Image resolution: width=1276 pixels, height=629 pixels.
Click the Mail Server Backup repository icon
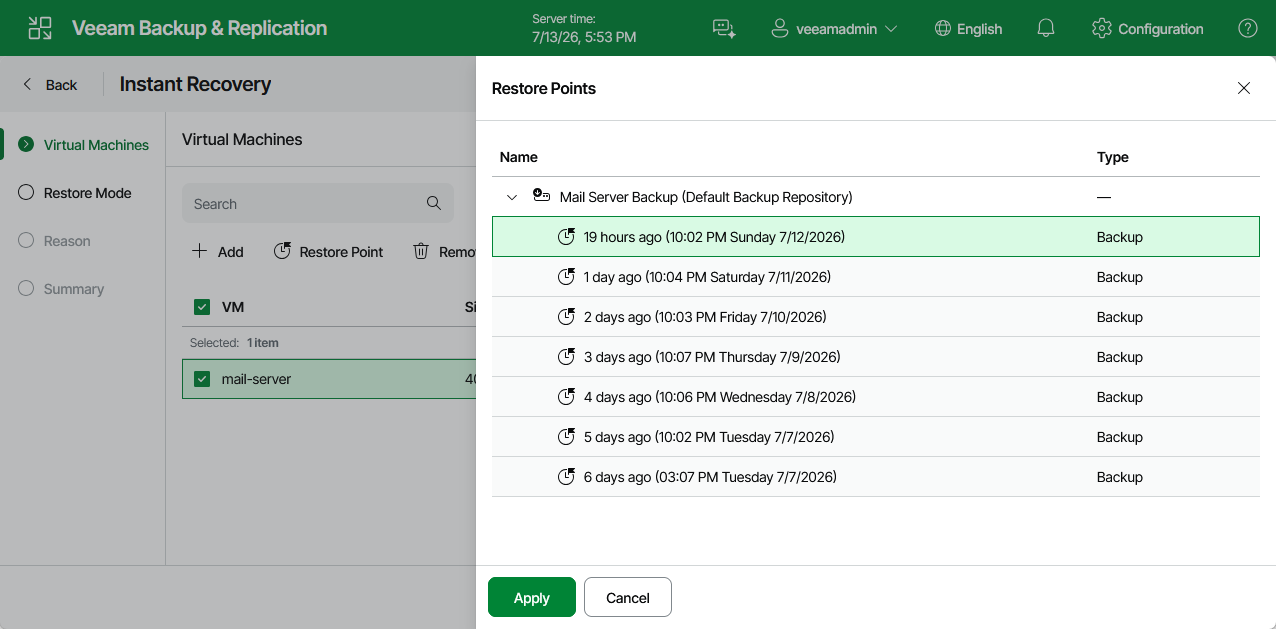tap(541, 196)
